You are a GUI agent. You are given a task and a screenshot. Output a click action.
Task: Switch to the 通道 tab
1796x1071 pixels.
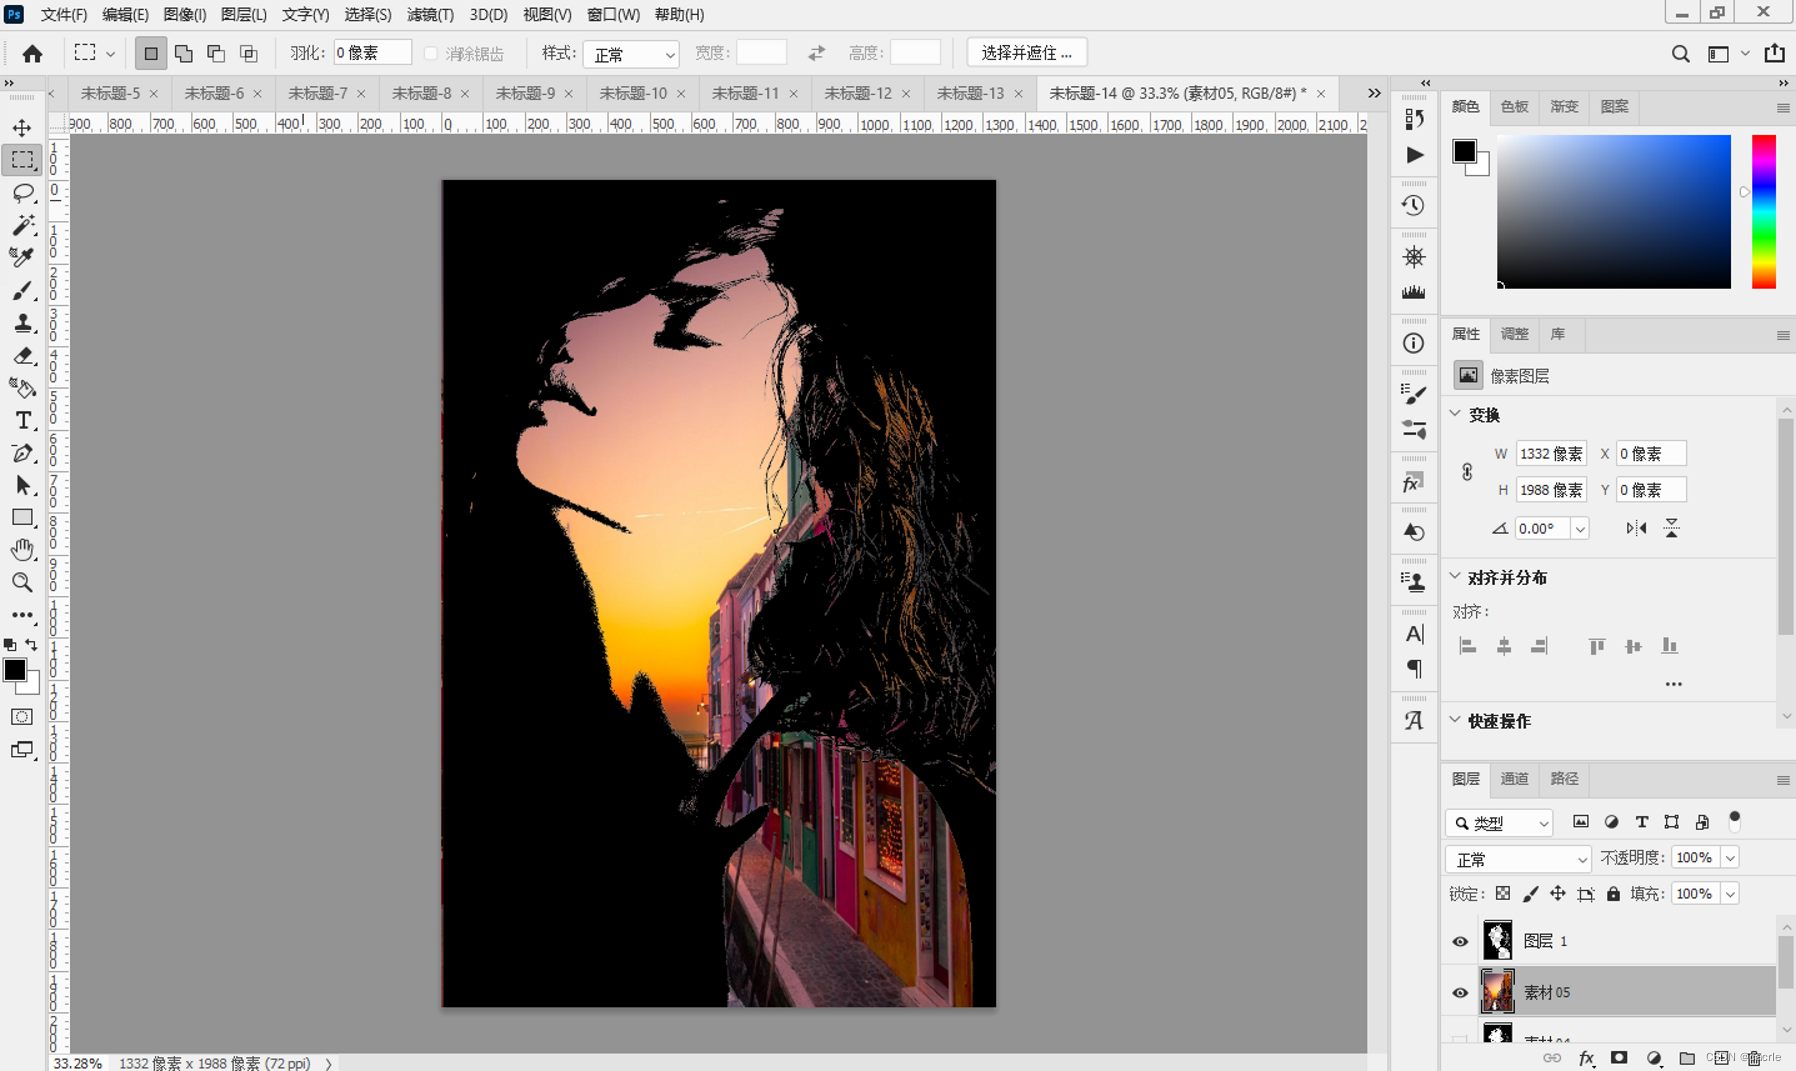tap(1514, 779)
